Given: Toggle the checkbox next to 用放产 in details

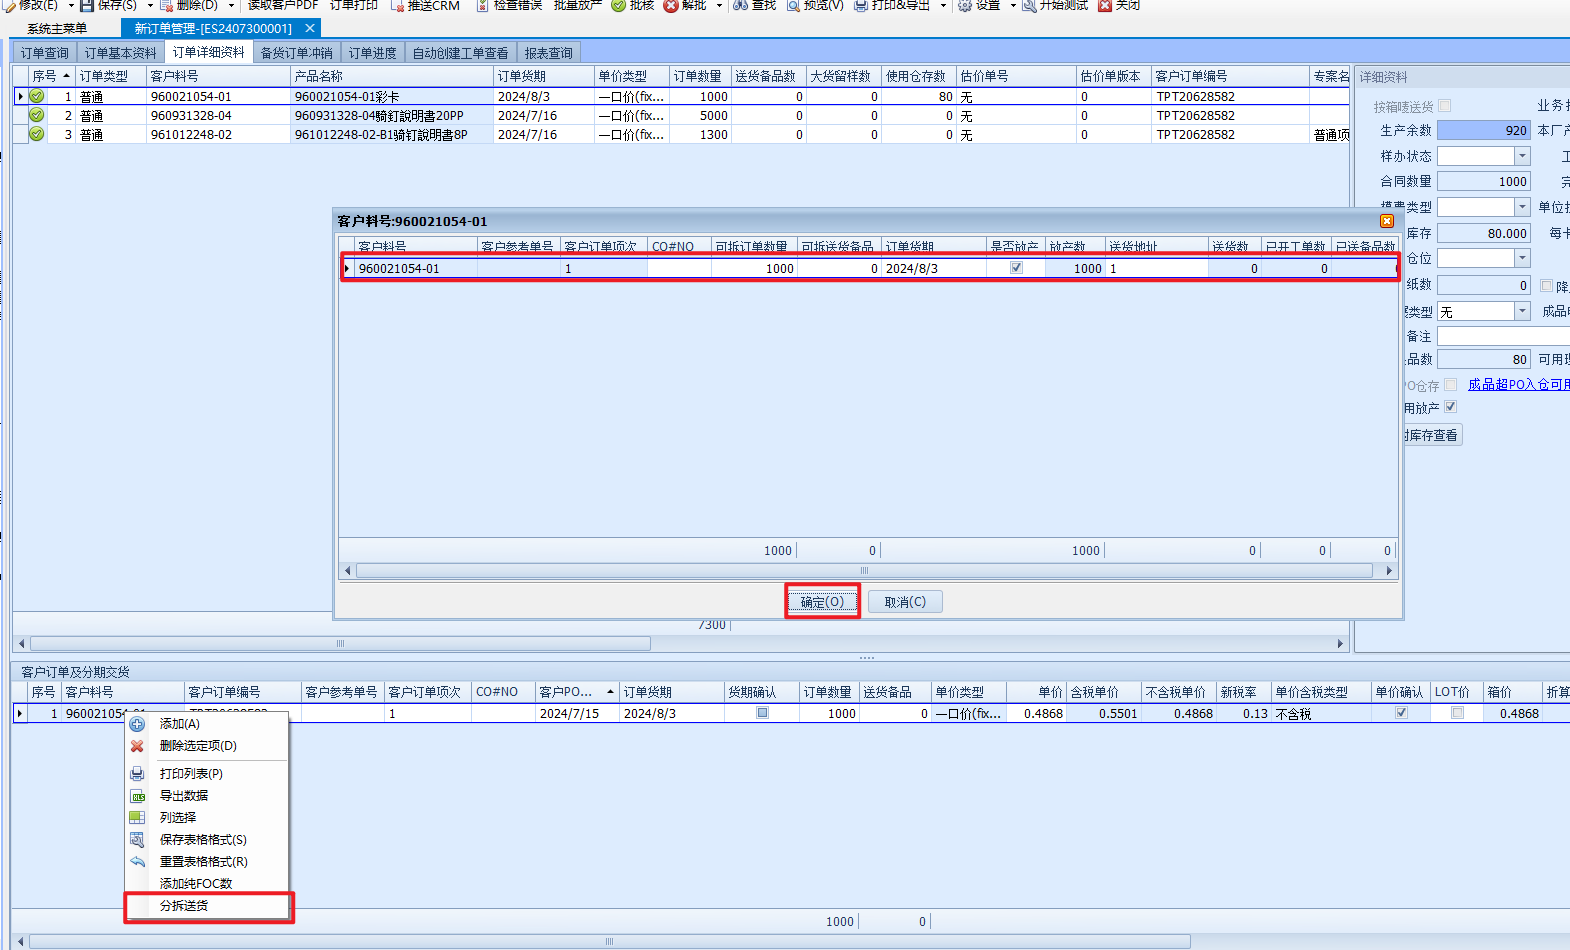Looking at the screenshot, I should [1450, 407].
